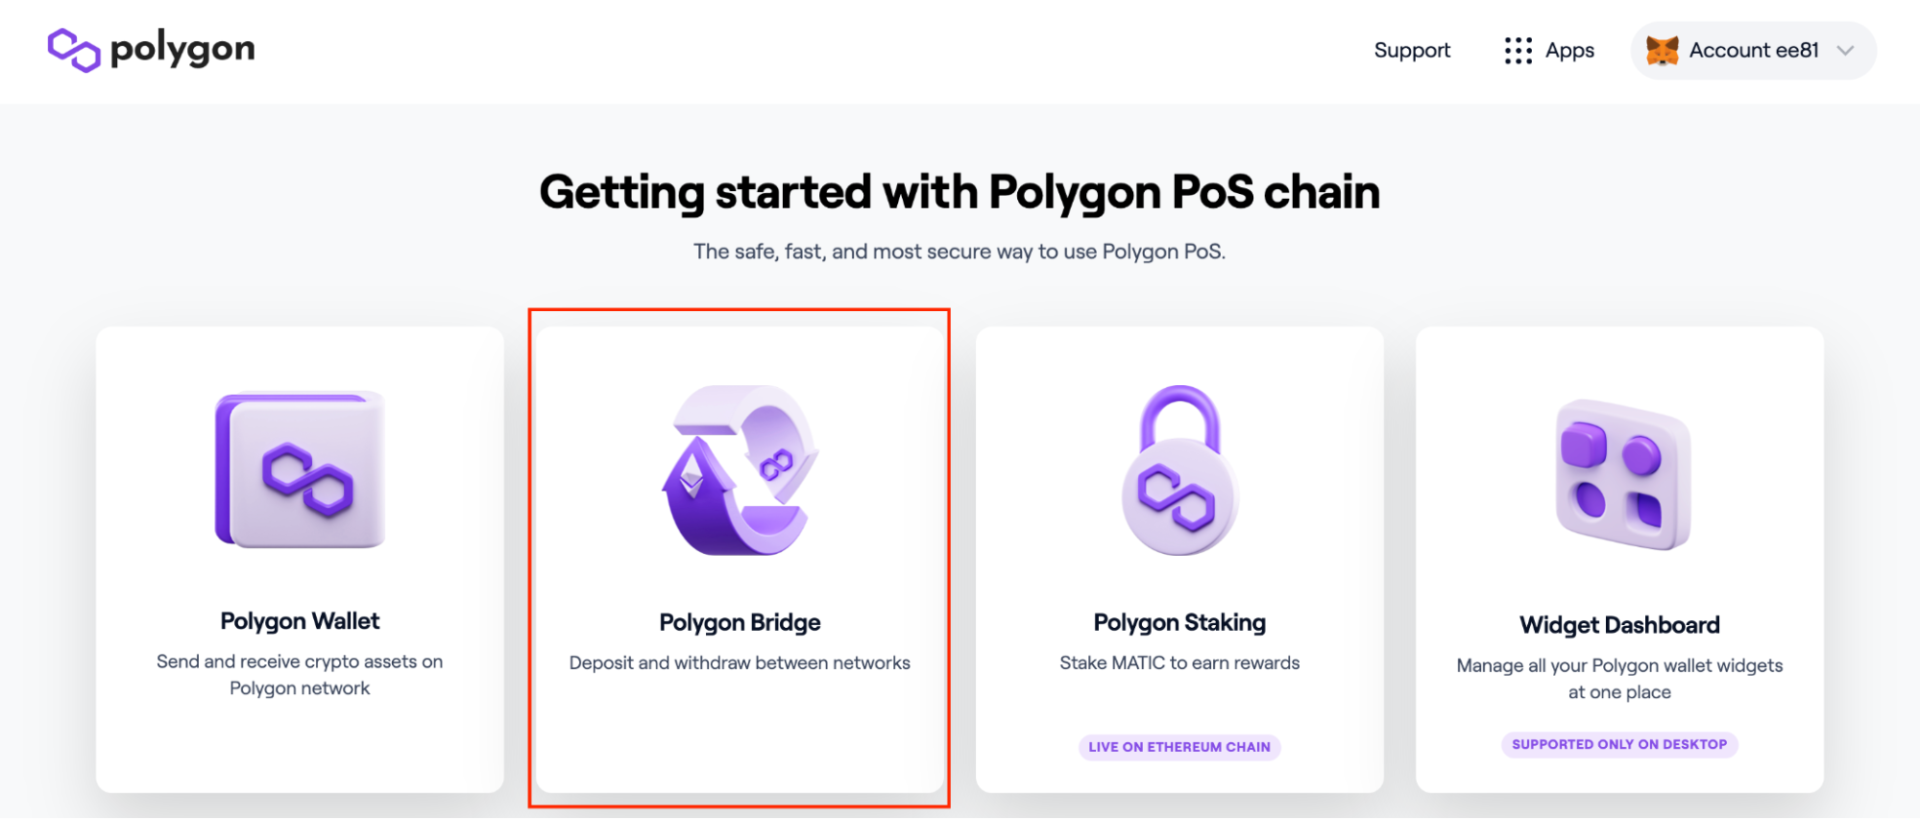This screenshot has height=819, width=1920.
Task: Open the Polygon Bridge title link
Action: pyautogui.click(x=740, y=622)
